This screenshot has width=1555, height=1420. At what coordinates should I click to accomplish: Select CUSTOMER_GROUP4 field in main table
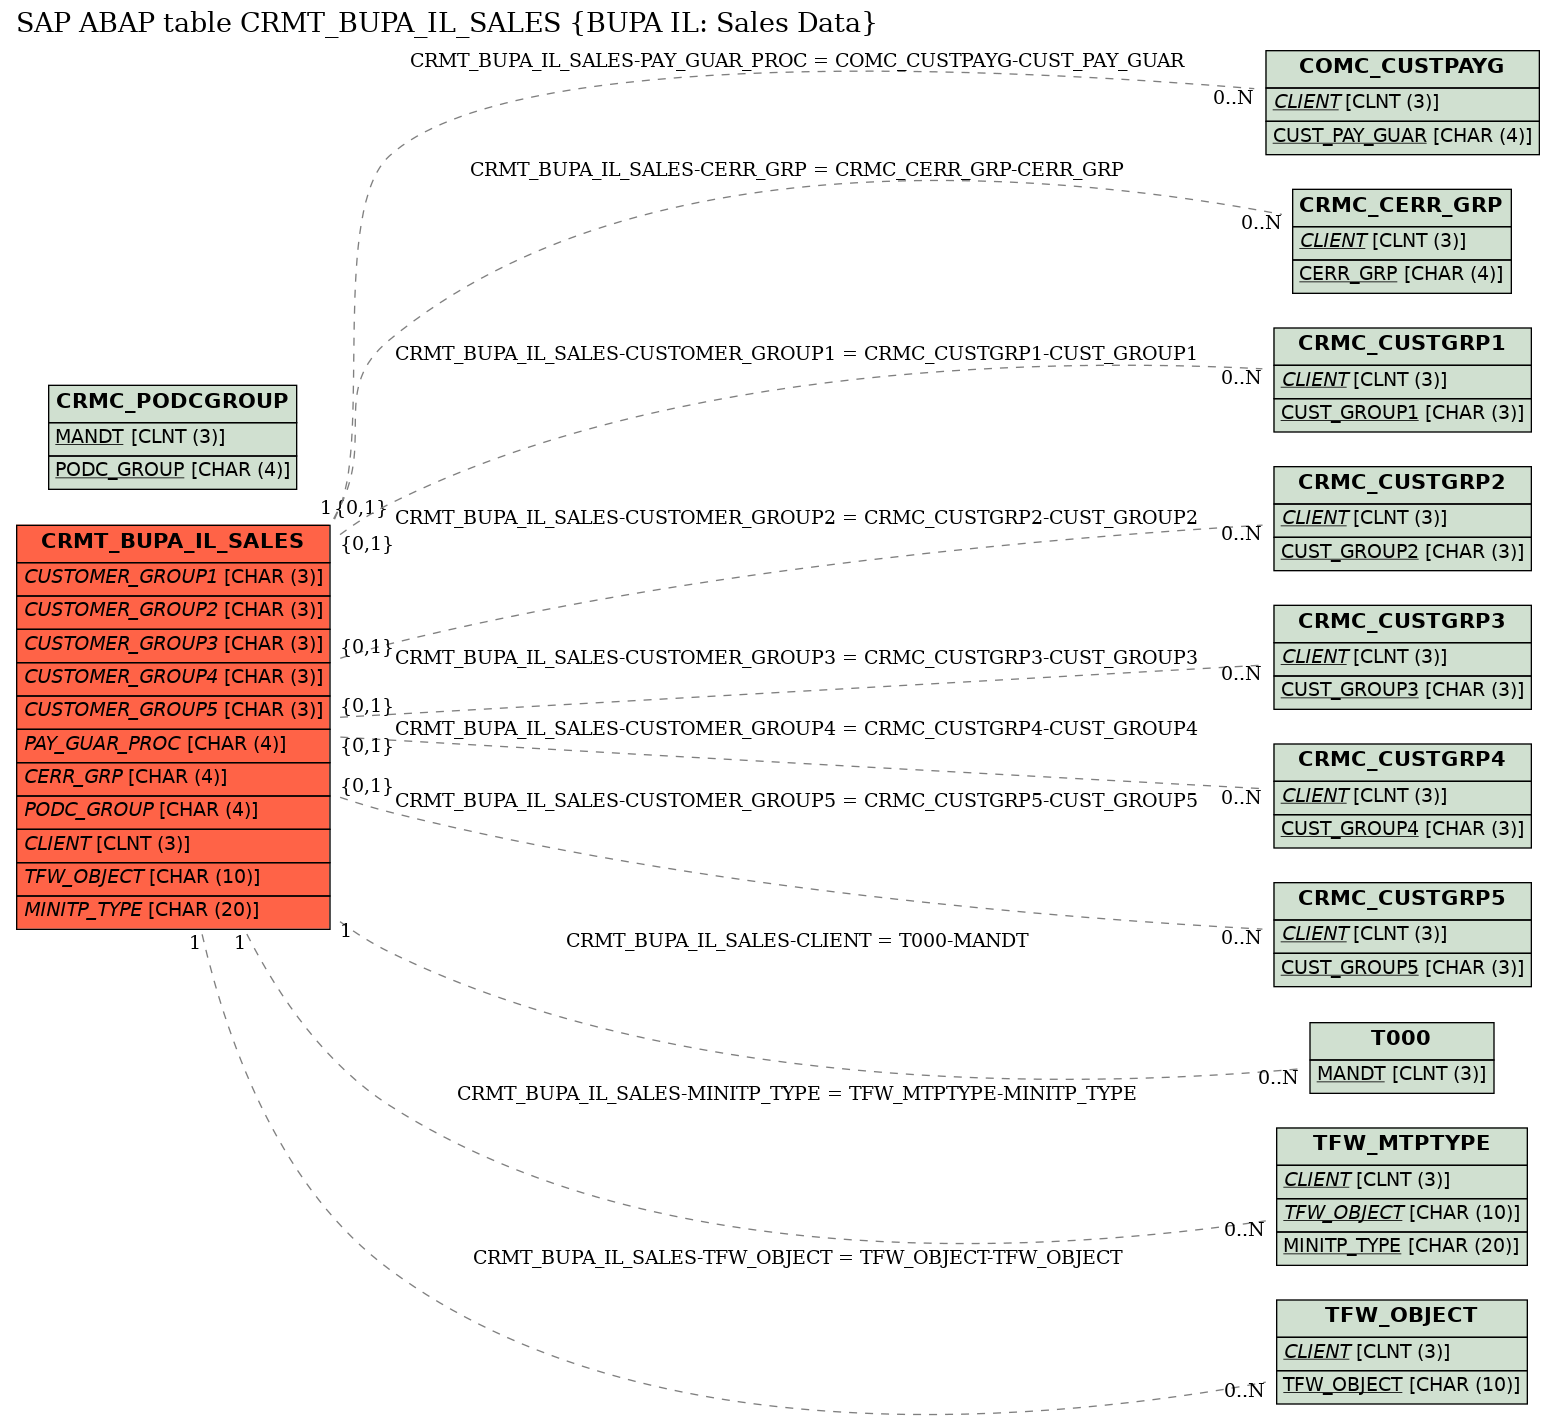[173, 677]
